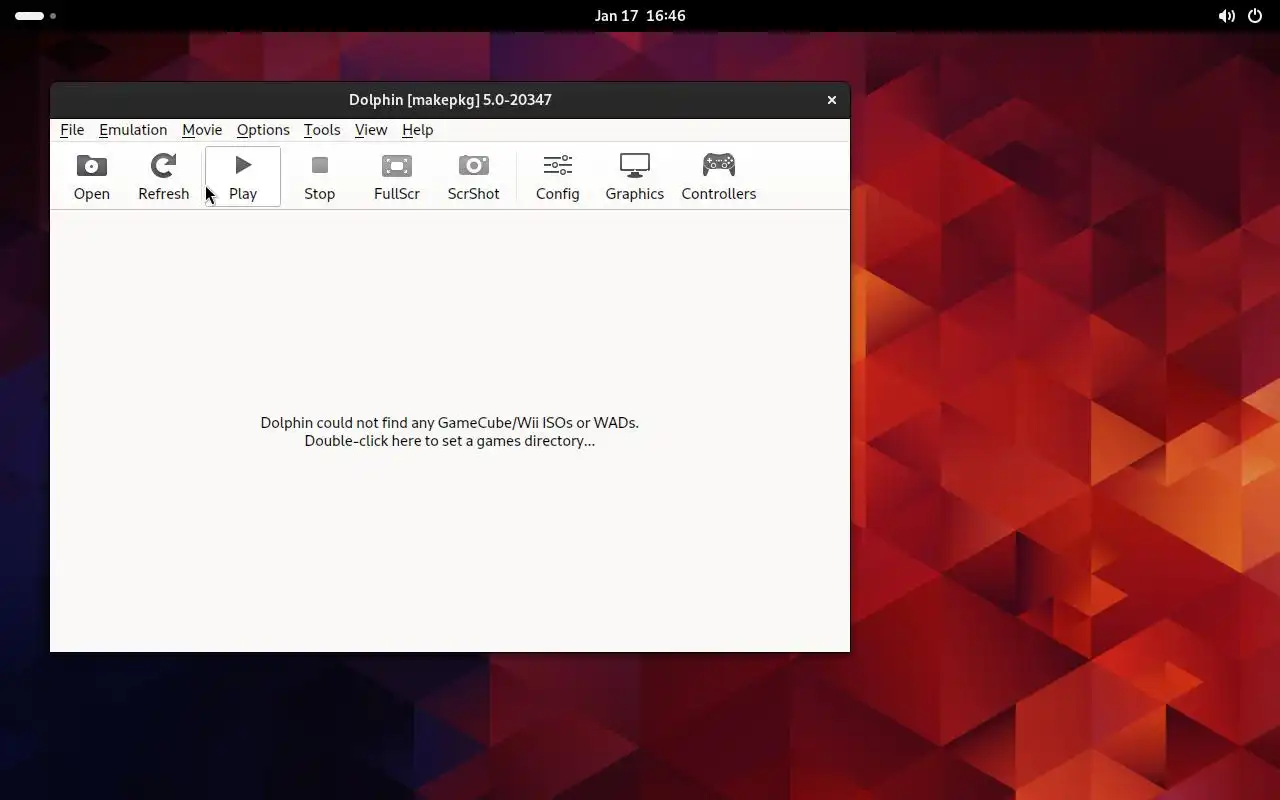The height and width of the screenshot is (800, 1280).
Task: Open the clock and calendar panel
Action: 640,16
